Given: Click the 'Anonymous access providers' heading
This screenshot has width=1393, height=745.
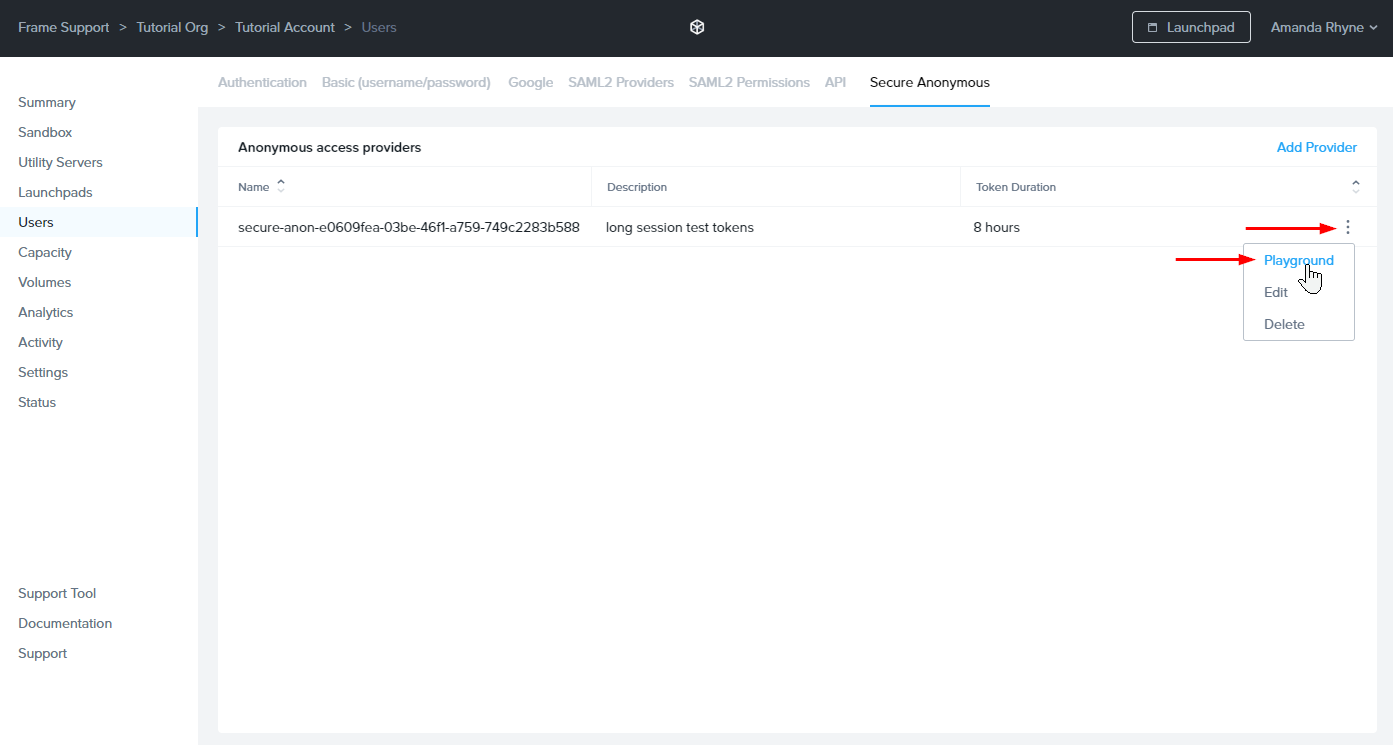Looking at the screenshot, I should (330, 147).
